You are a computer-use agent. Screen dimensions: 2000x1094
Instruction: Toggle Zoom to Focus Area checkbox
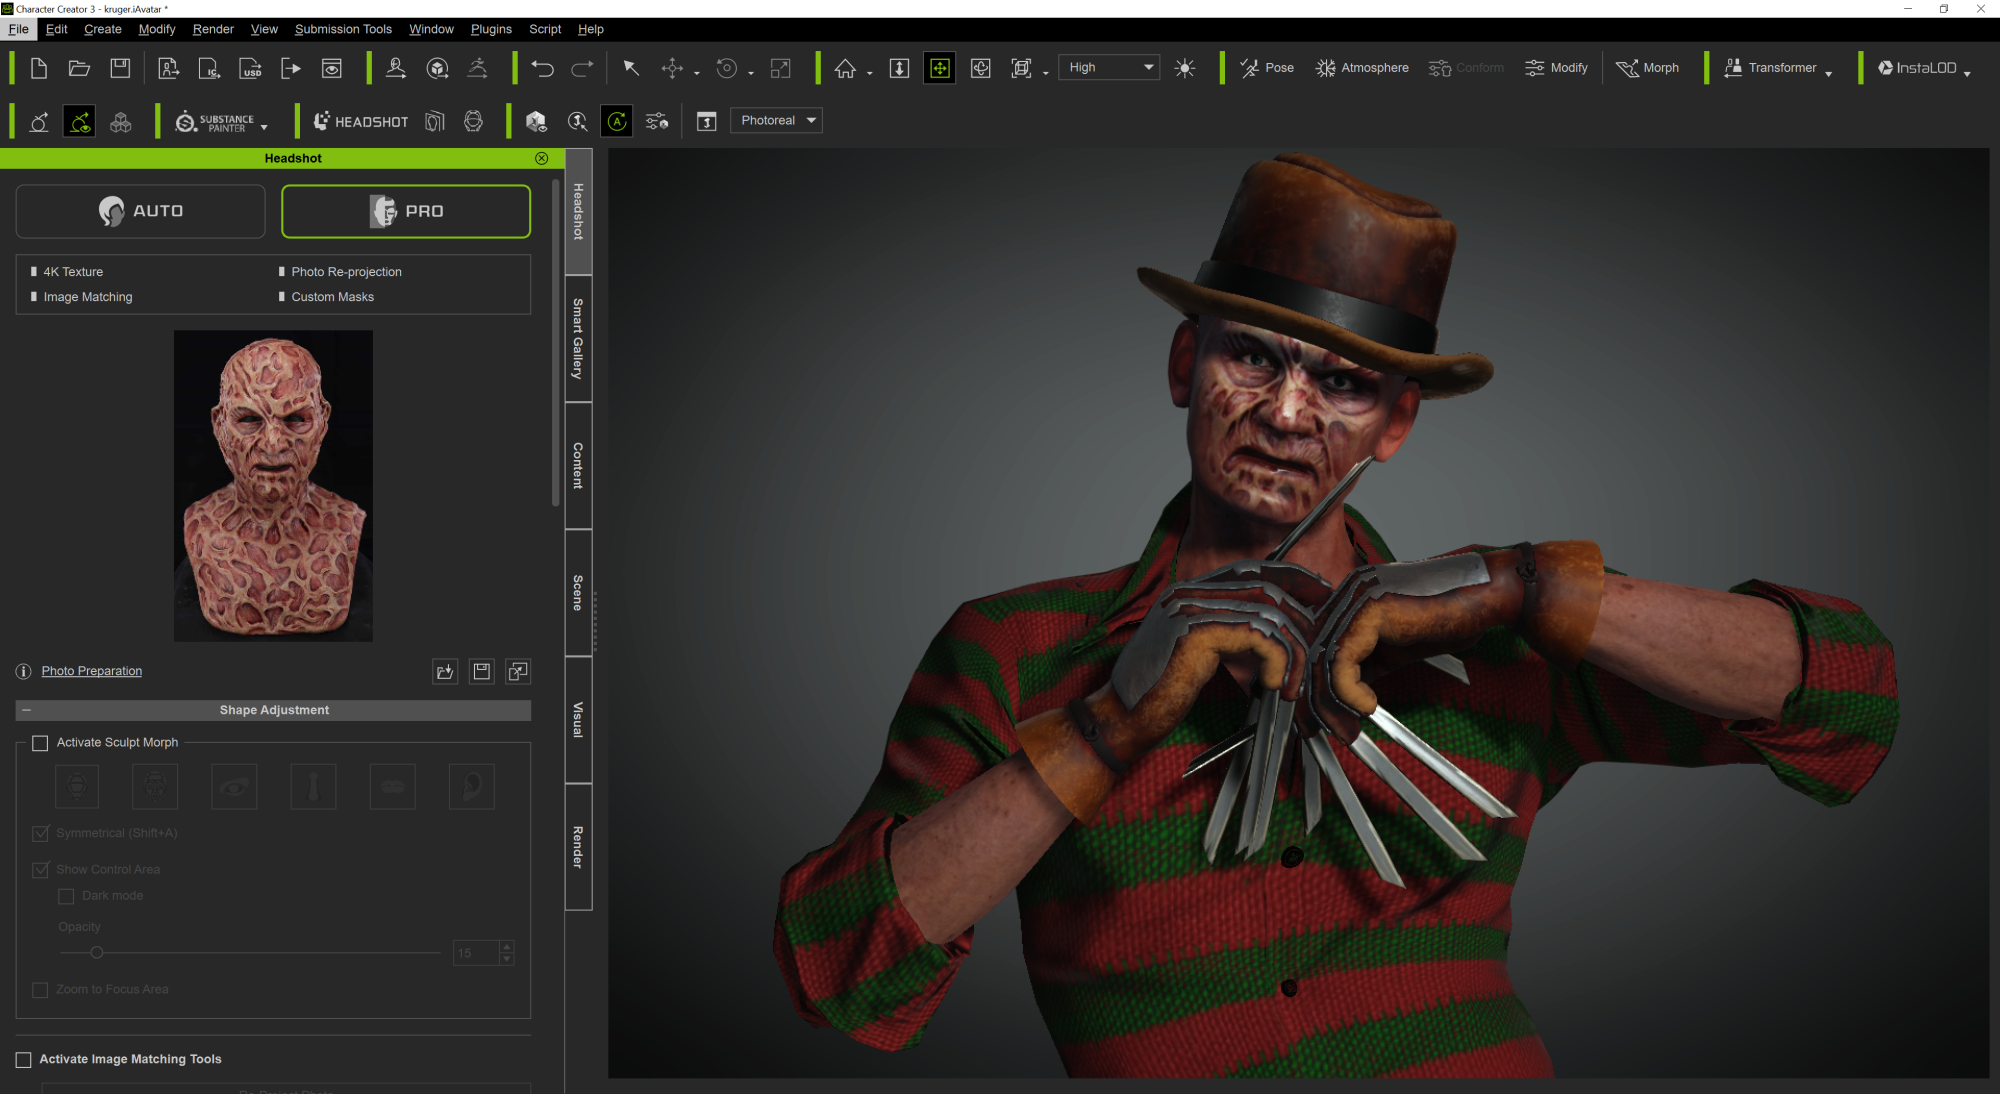point(40,990)
